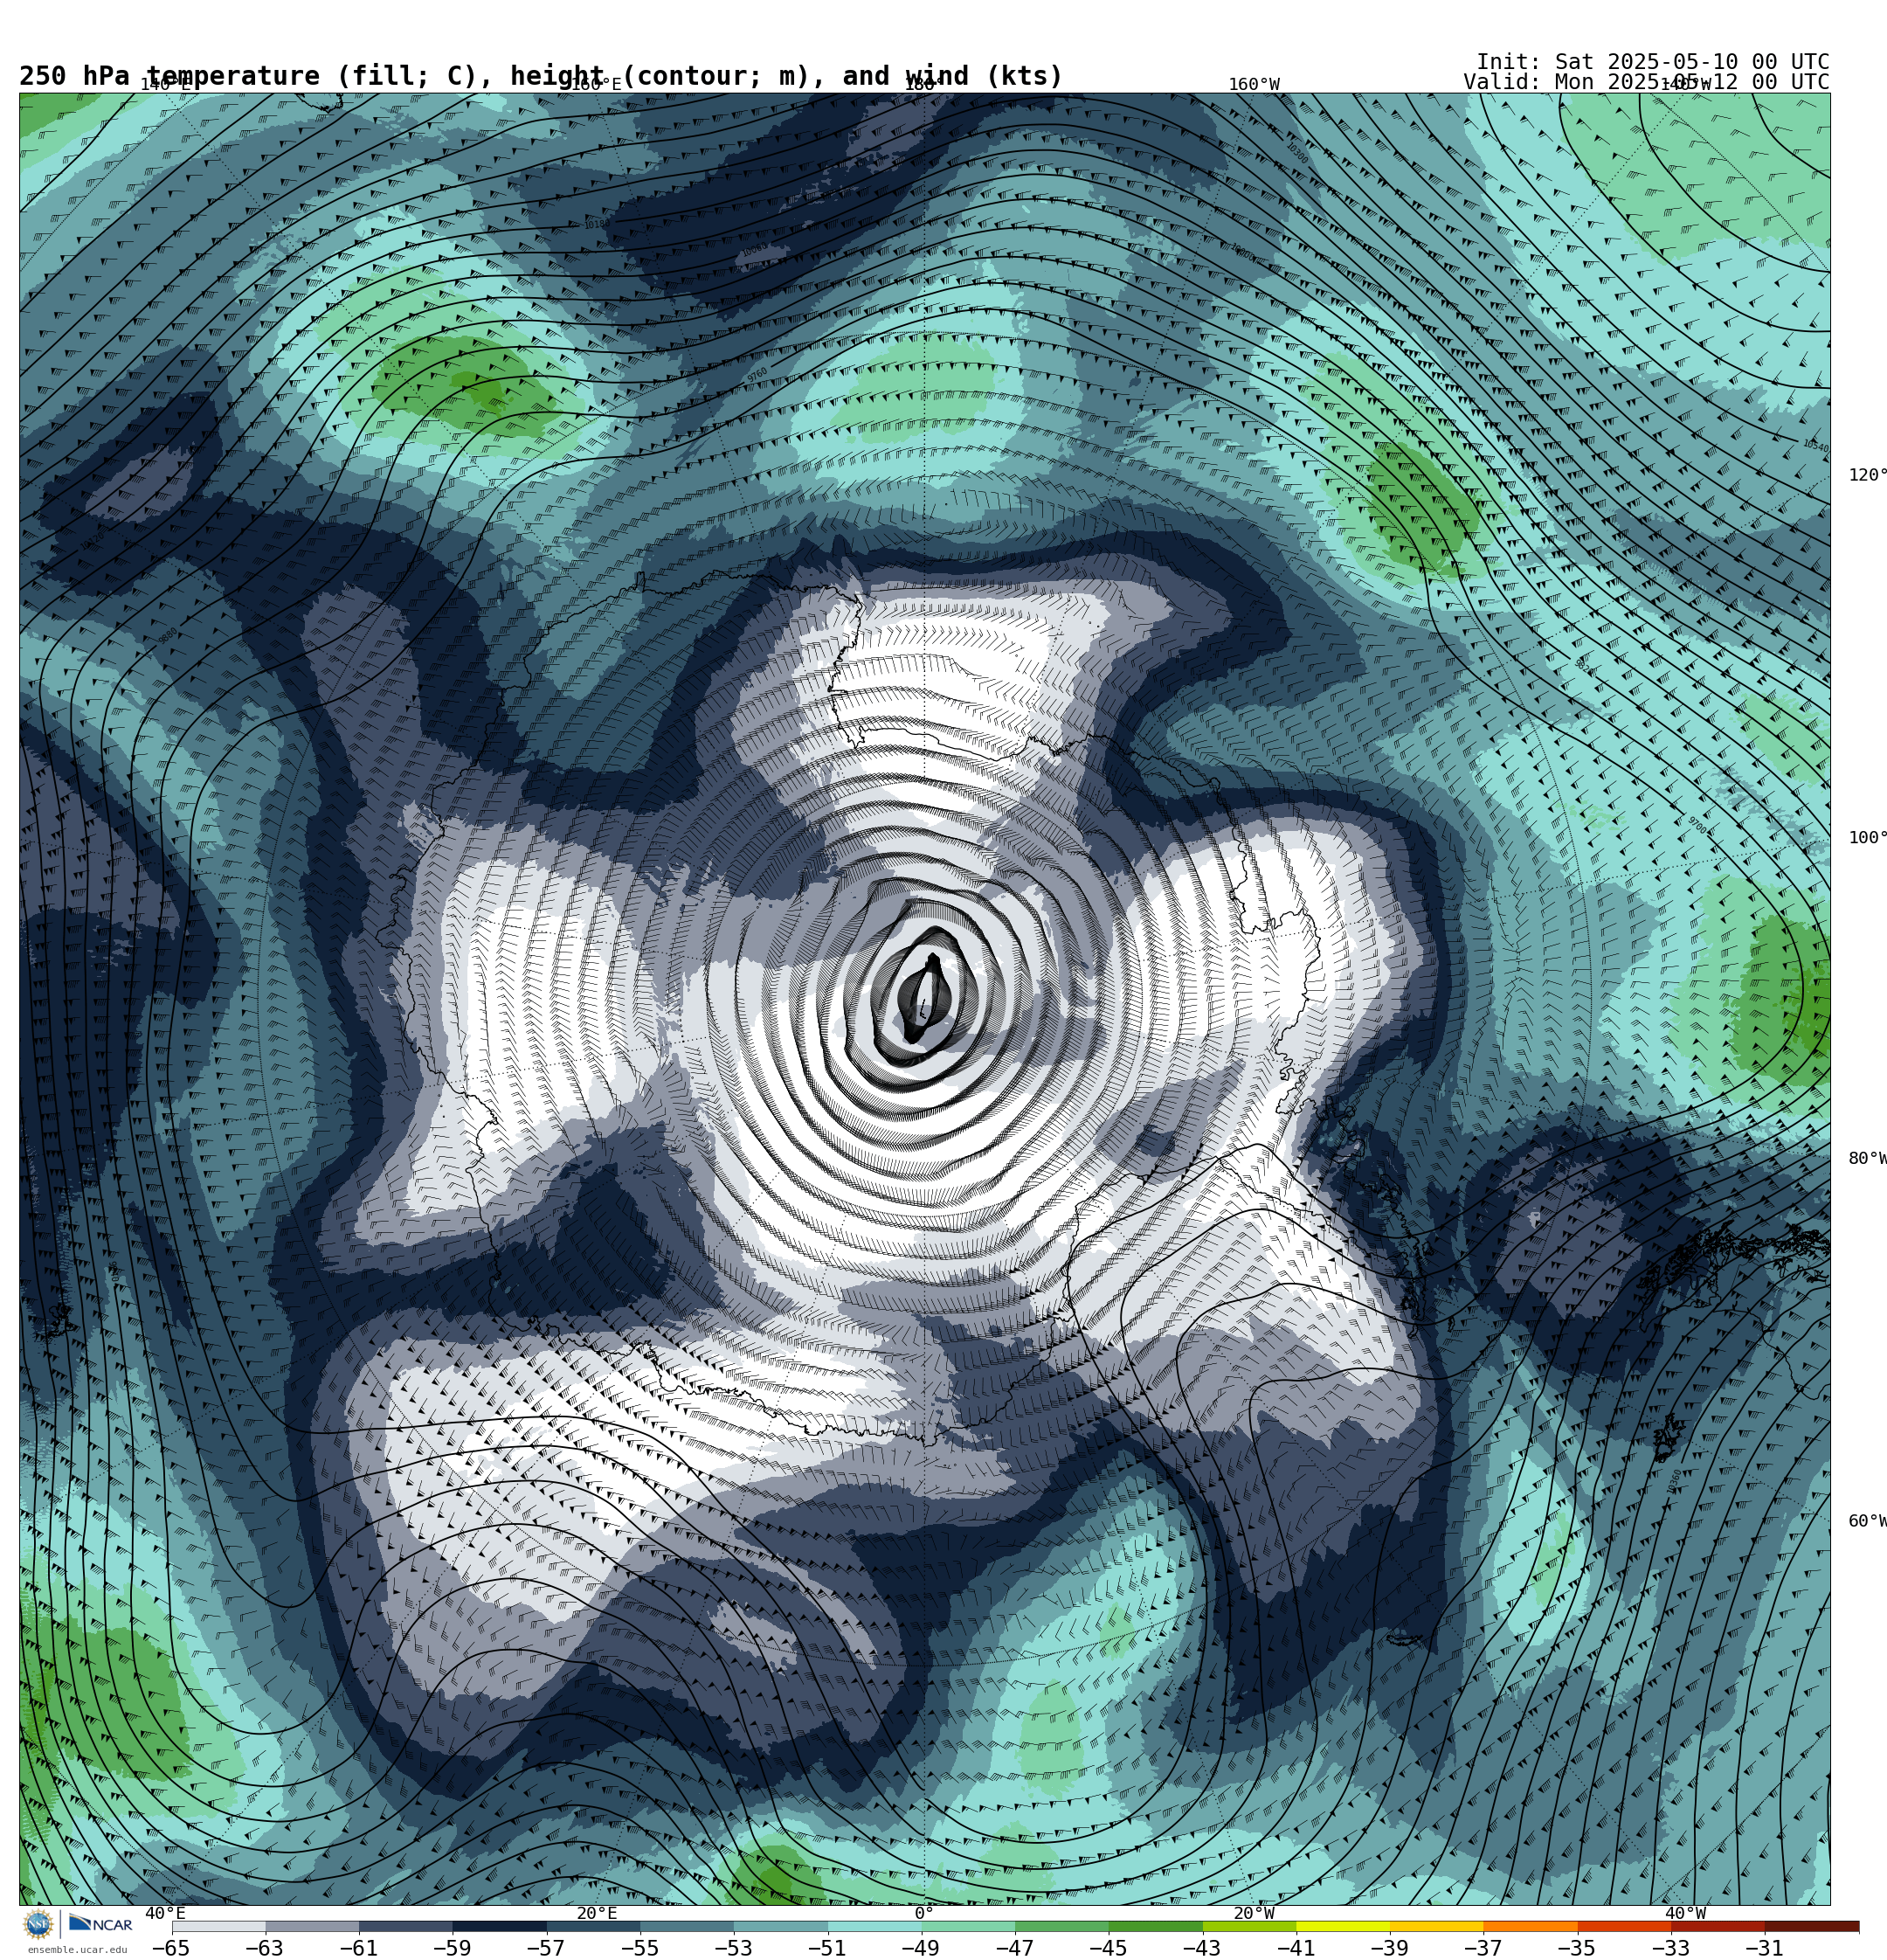1887x1960 pixels.
Task: Pick the -61 to -59 slate swatch
Action: click(x=406, y=1926)
